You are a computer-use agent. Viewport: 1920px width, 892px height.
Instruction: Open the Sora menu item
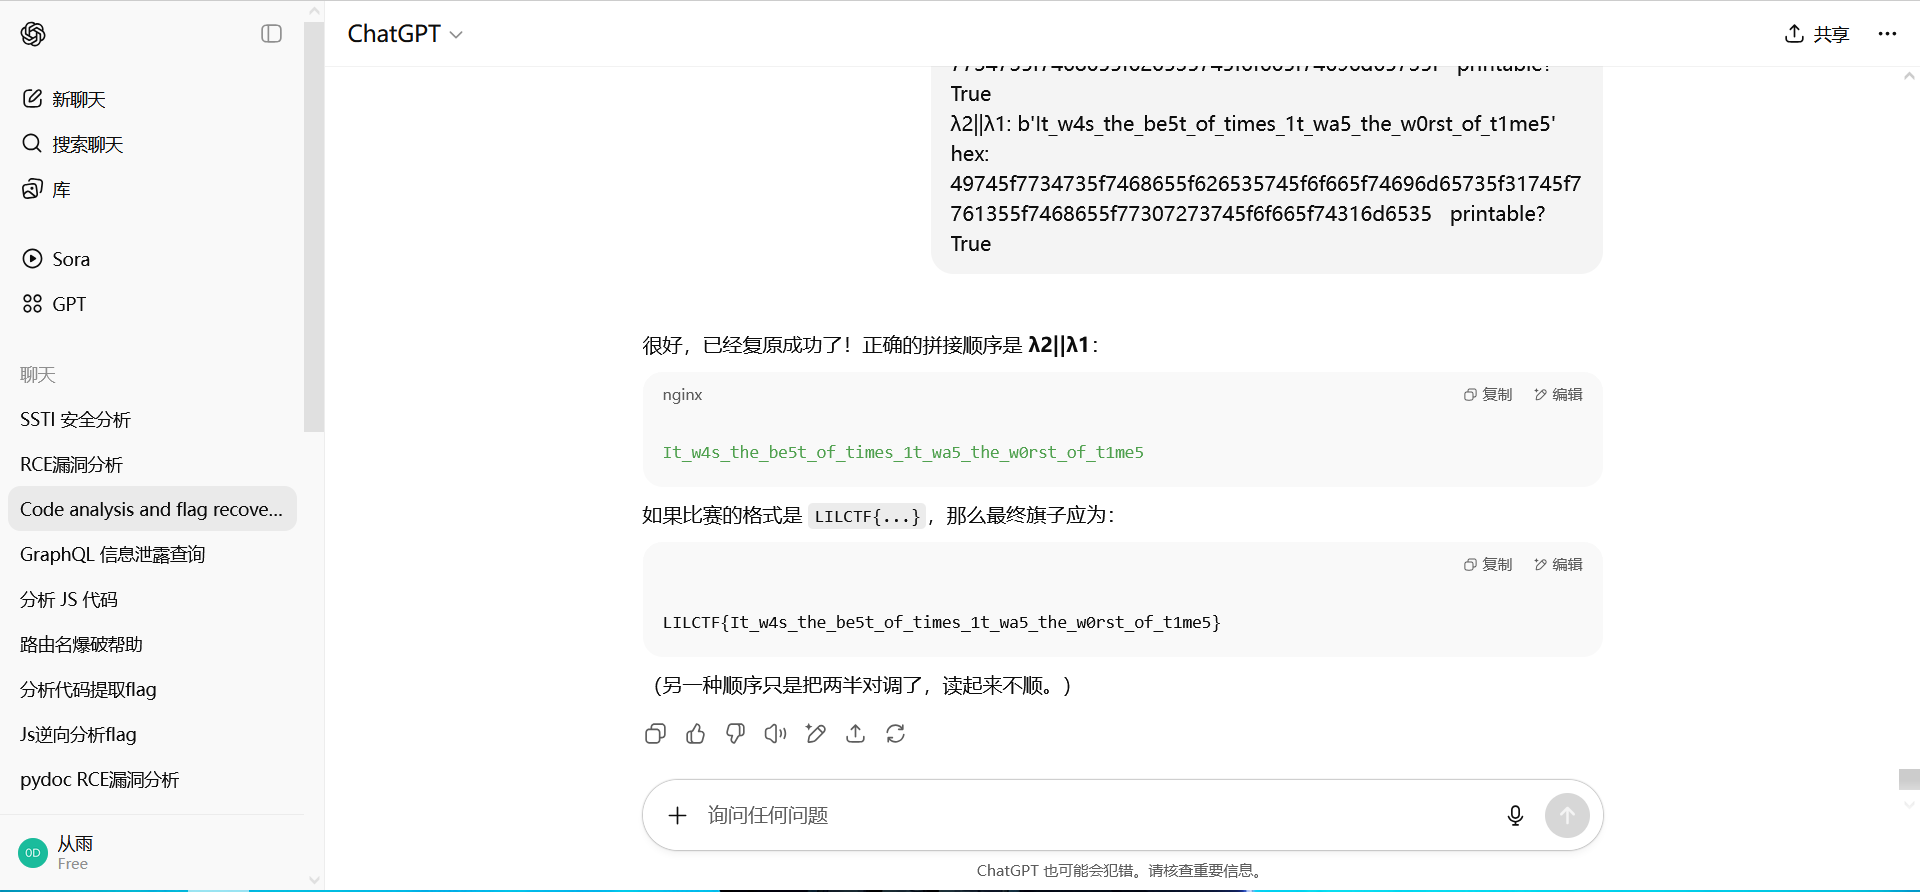[x=70, y=259]
